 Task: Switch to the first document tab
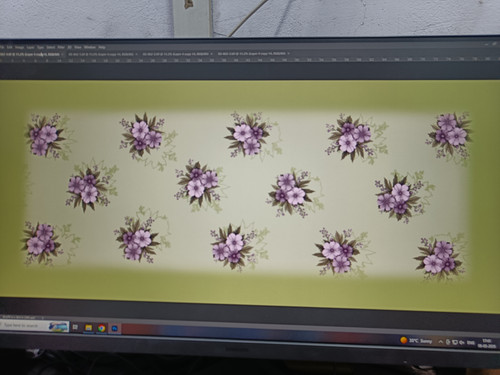click(x=30, y=54)
